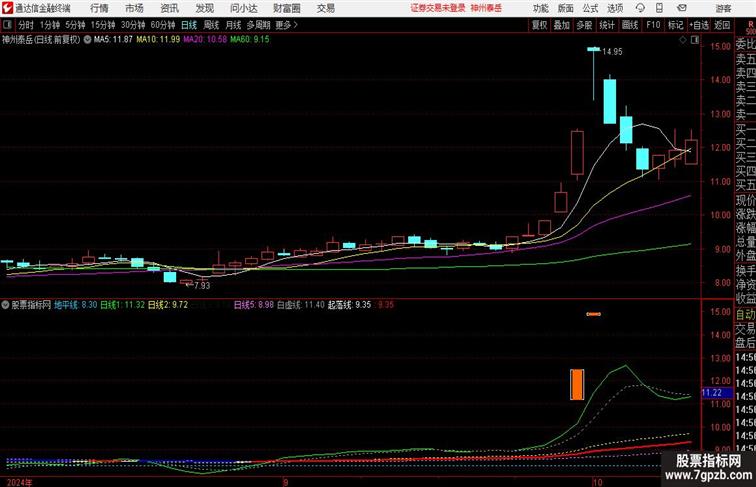This screenshot has height=487, width=756.
Task: Switch to the 分时 chart tab
Action: click(x=26, y=25)
